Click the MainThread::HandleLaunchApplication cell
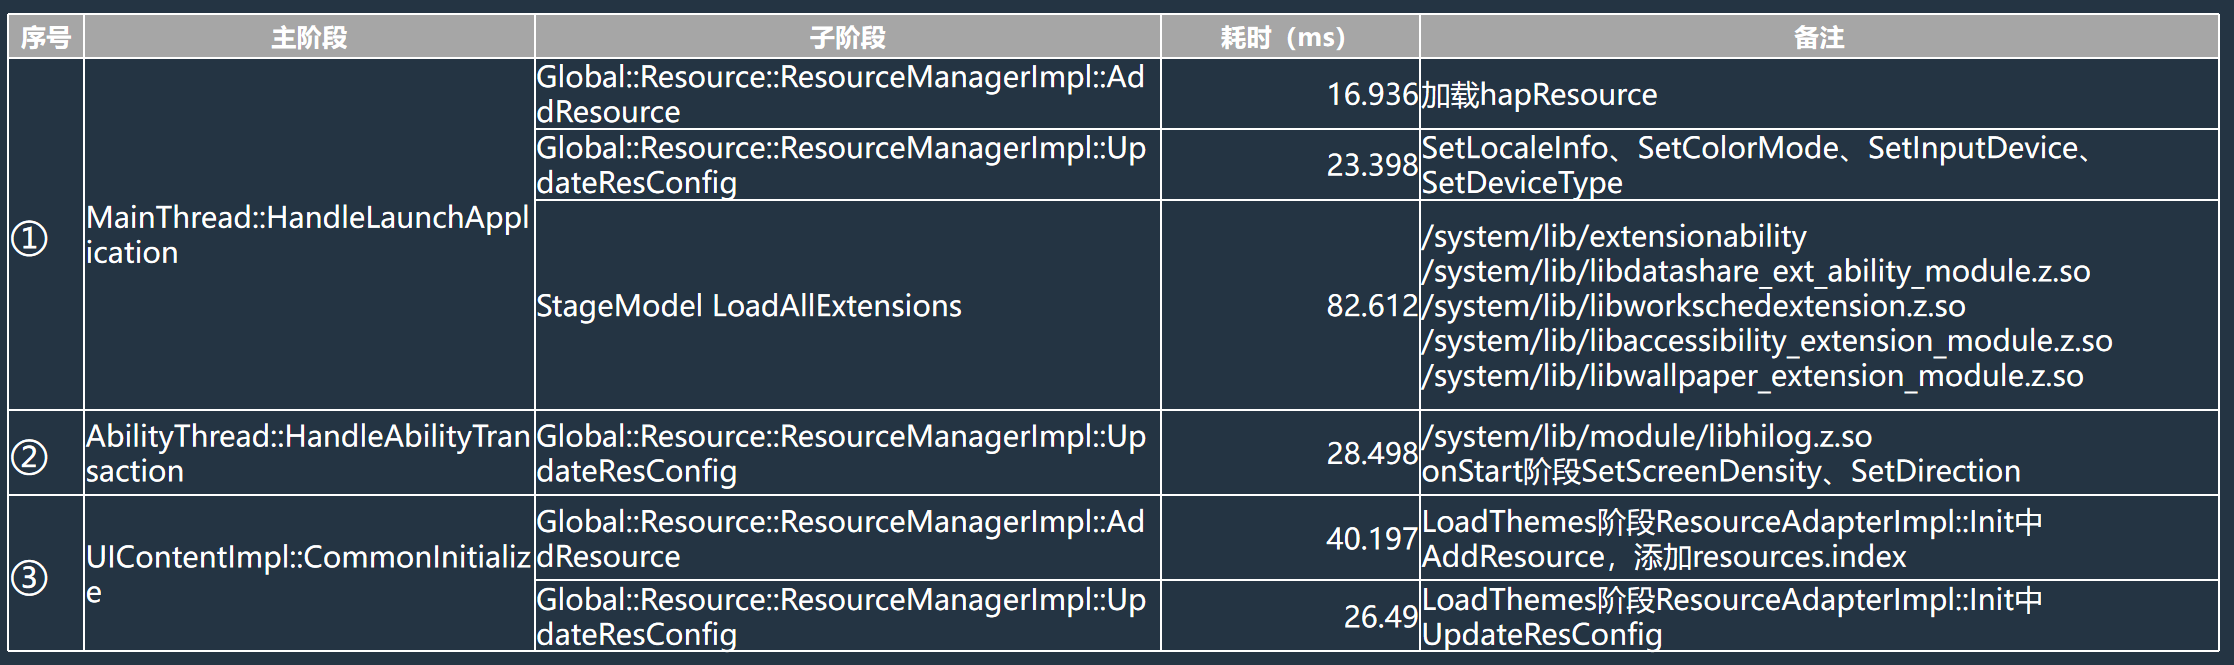 tap(307, 235)
